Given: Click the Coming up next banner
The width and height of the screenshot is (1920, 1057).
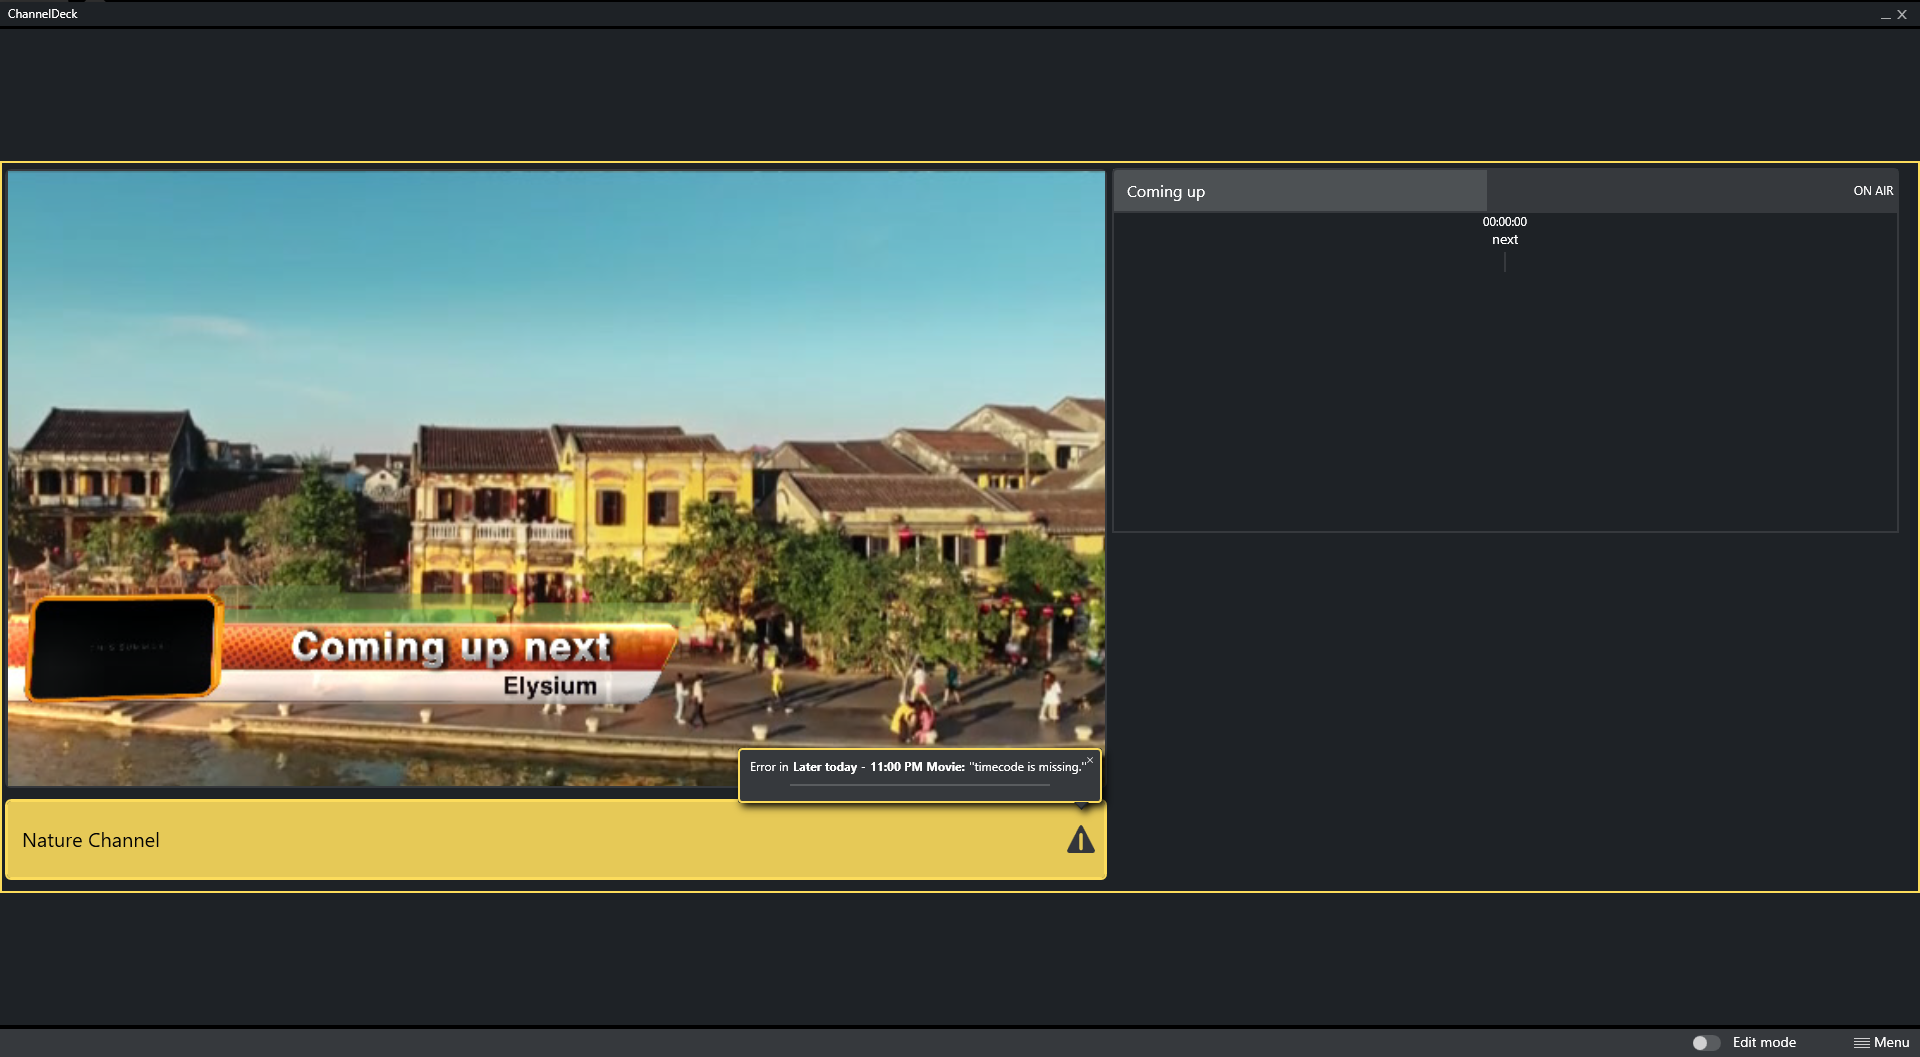Looking at the screenshot, I should (x=451, y=647).
